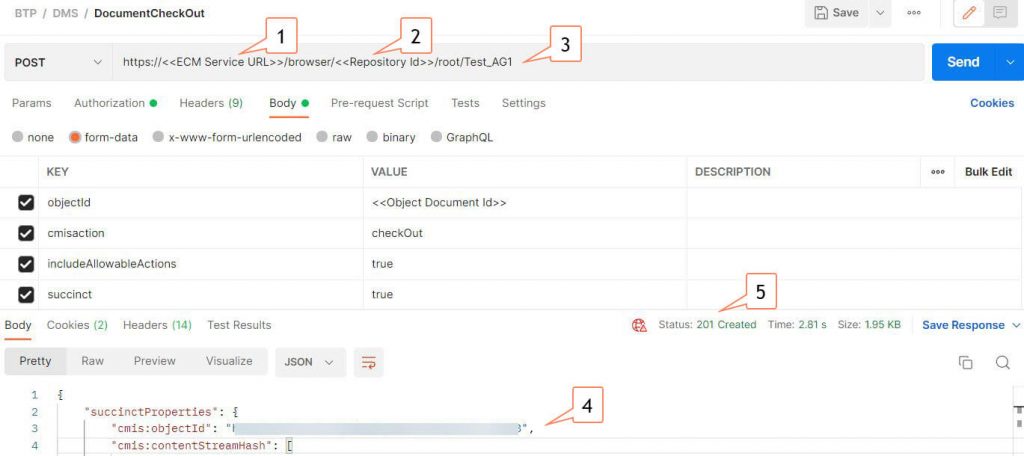Click the objectId key cell
Image resolution: width=1024 pixels, height=456 pixels.
coord(201,203)
